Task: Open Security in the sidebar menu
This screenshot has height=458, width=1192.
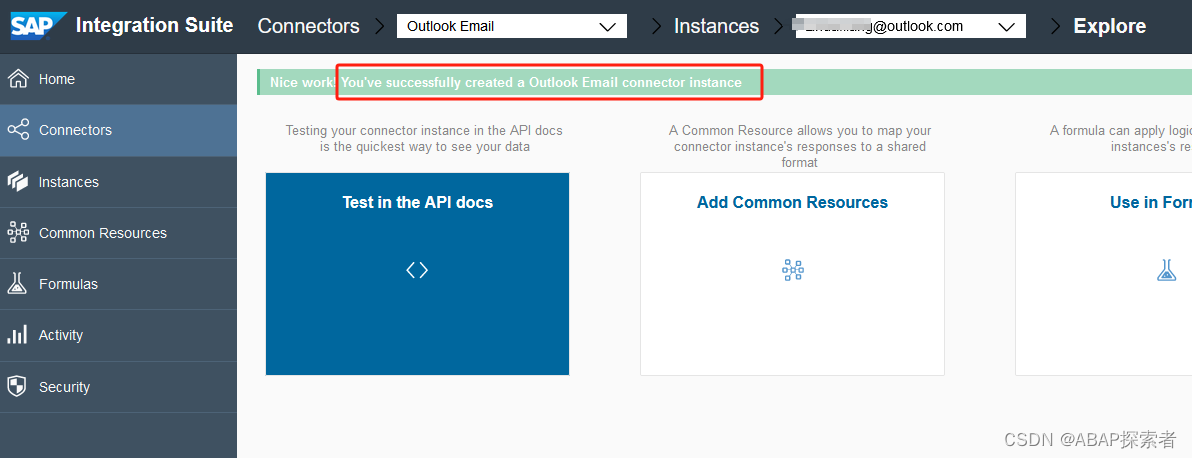Action: 118,387
